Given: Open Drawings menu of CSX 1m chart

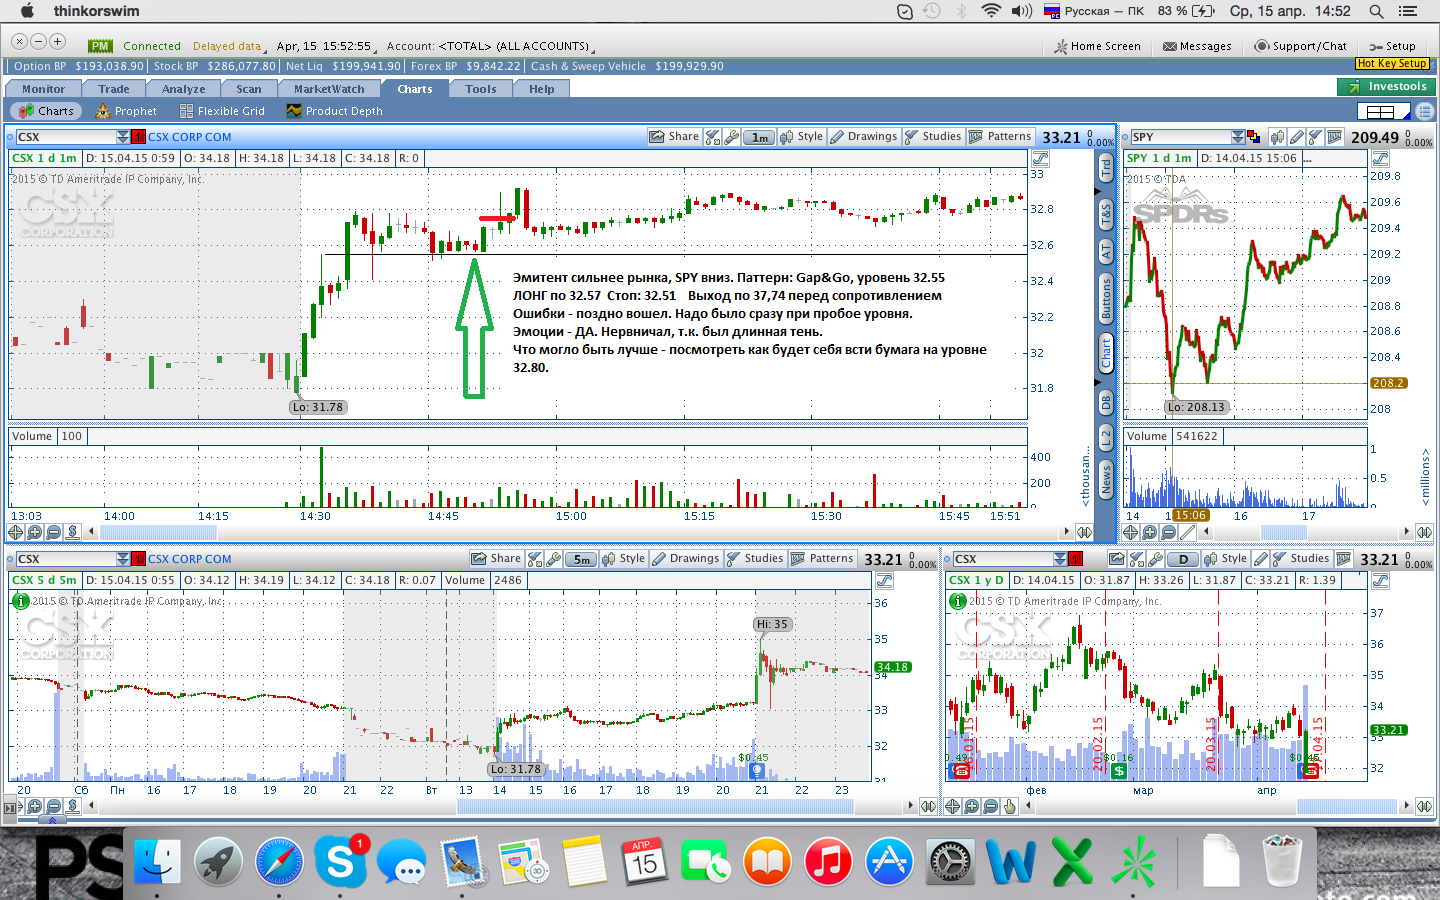Looking at the screenshot, I should [864, 137].
